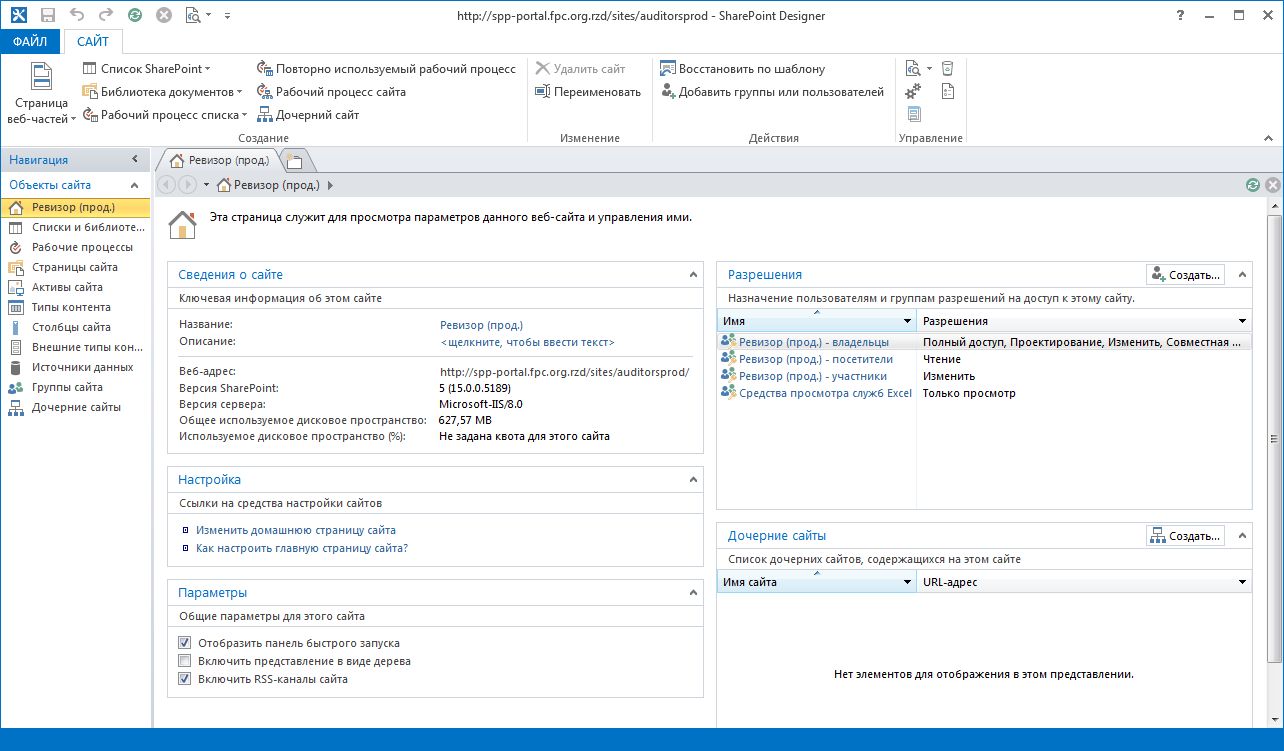The image size is (1284, 751).
Task: Click Создать button in Дочерние сайты panel
Action: point(1186,536)
